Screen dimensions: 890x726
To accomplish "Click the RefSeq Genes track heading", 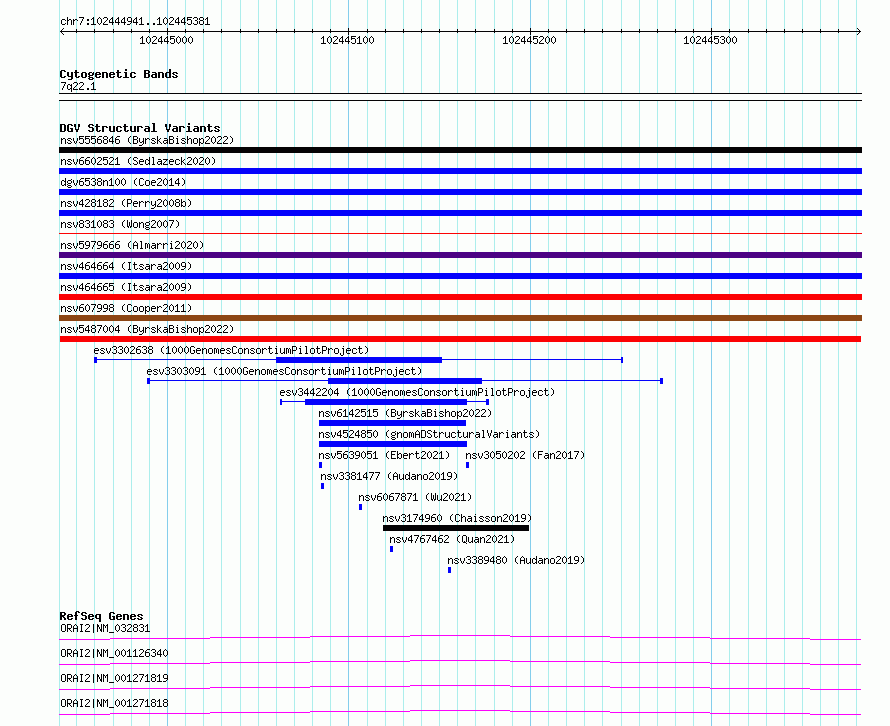I will tap(101, 616).
